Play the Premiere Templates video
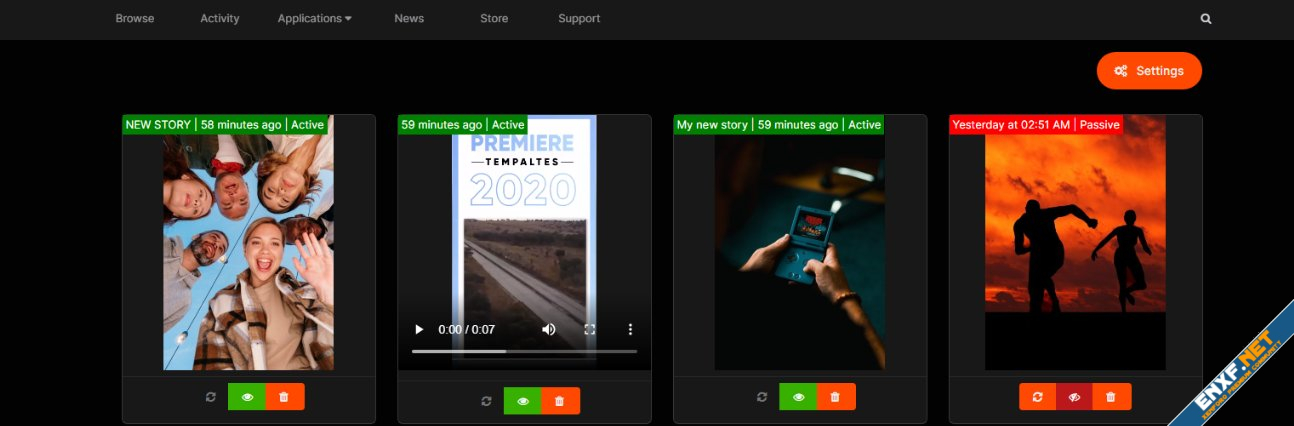 point(419,329)
